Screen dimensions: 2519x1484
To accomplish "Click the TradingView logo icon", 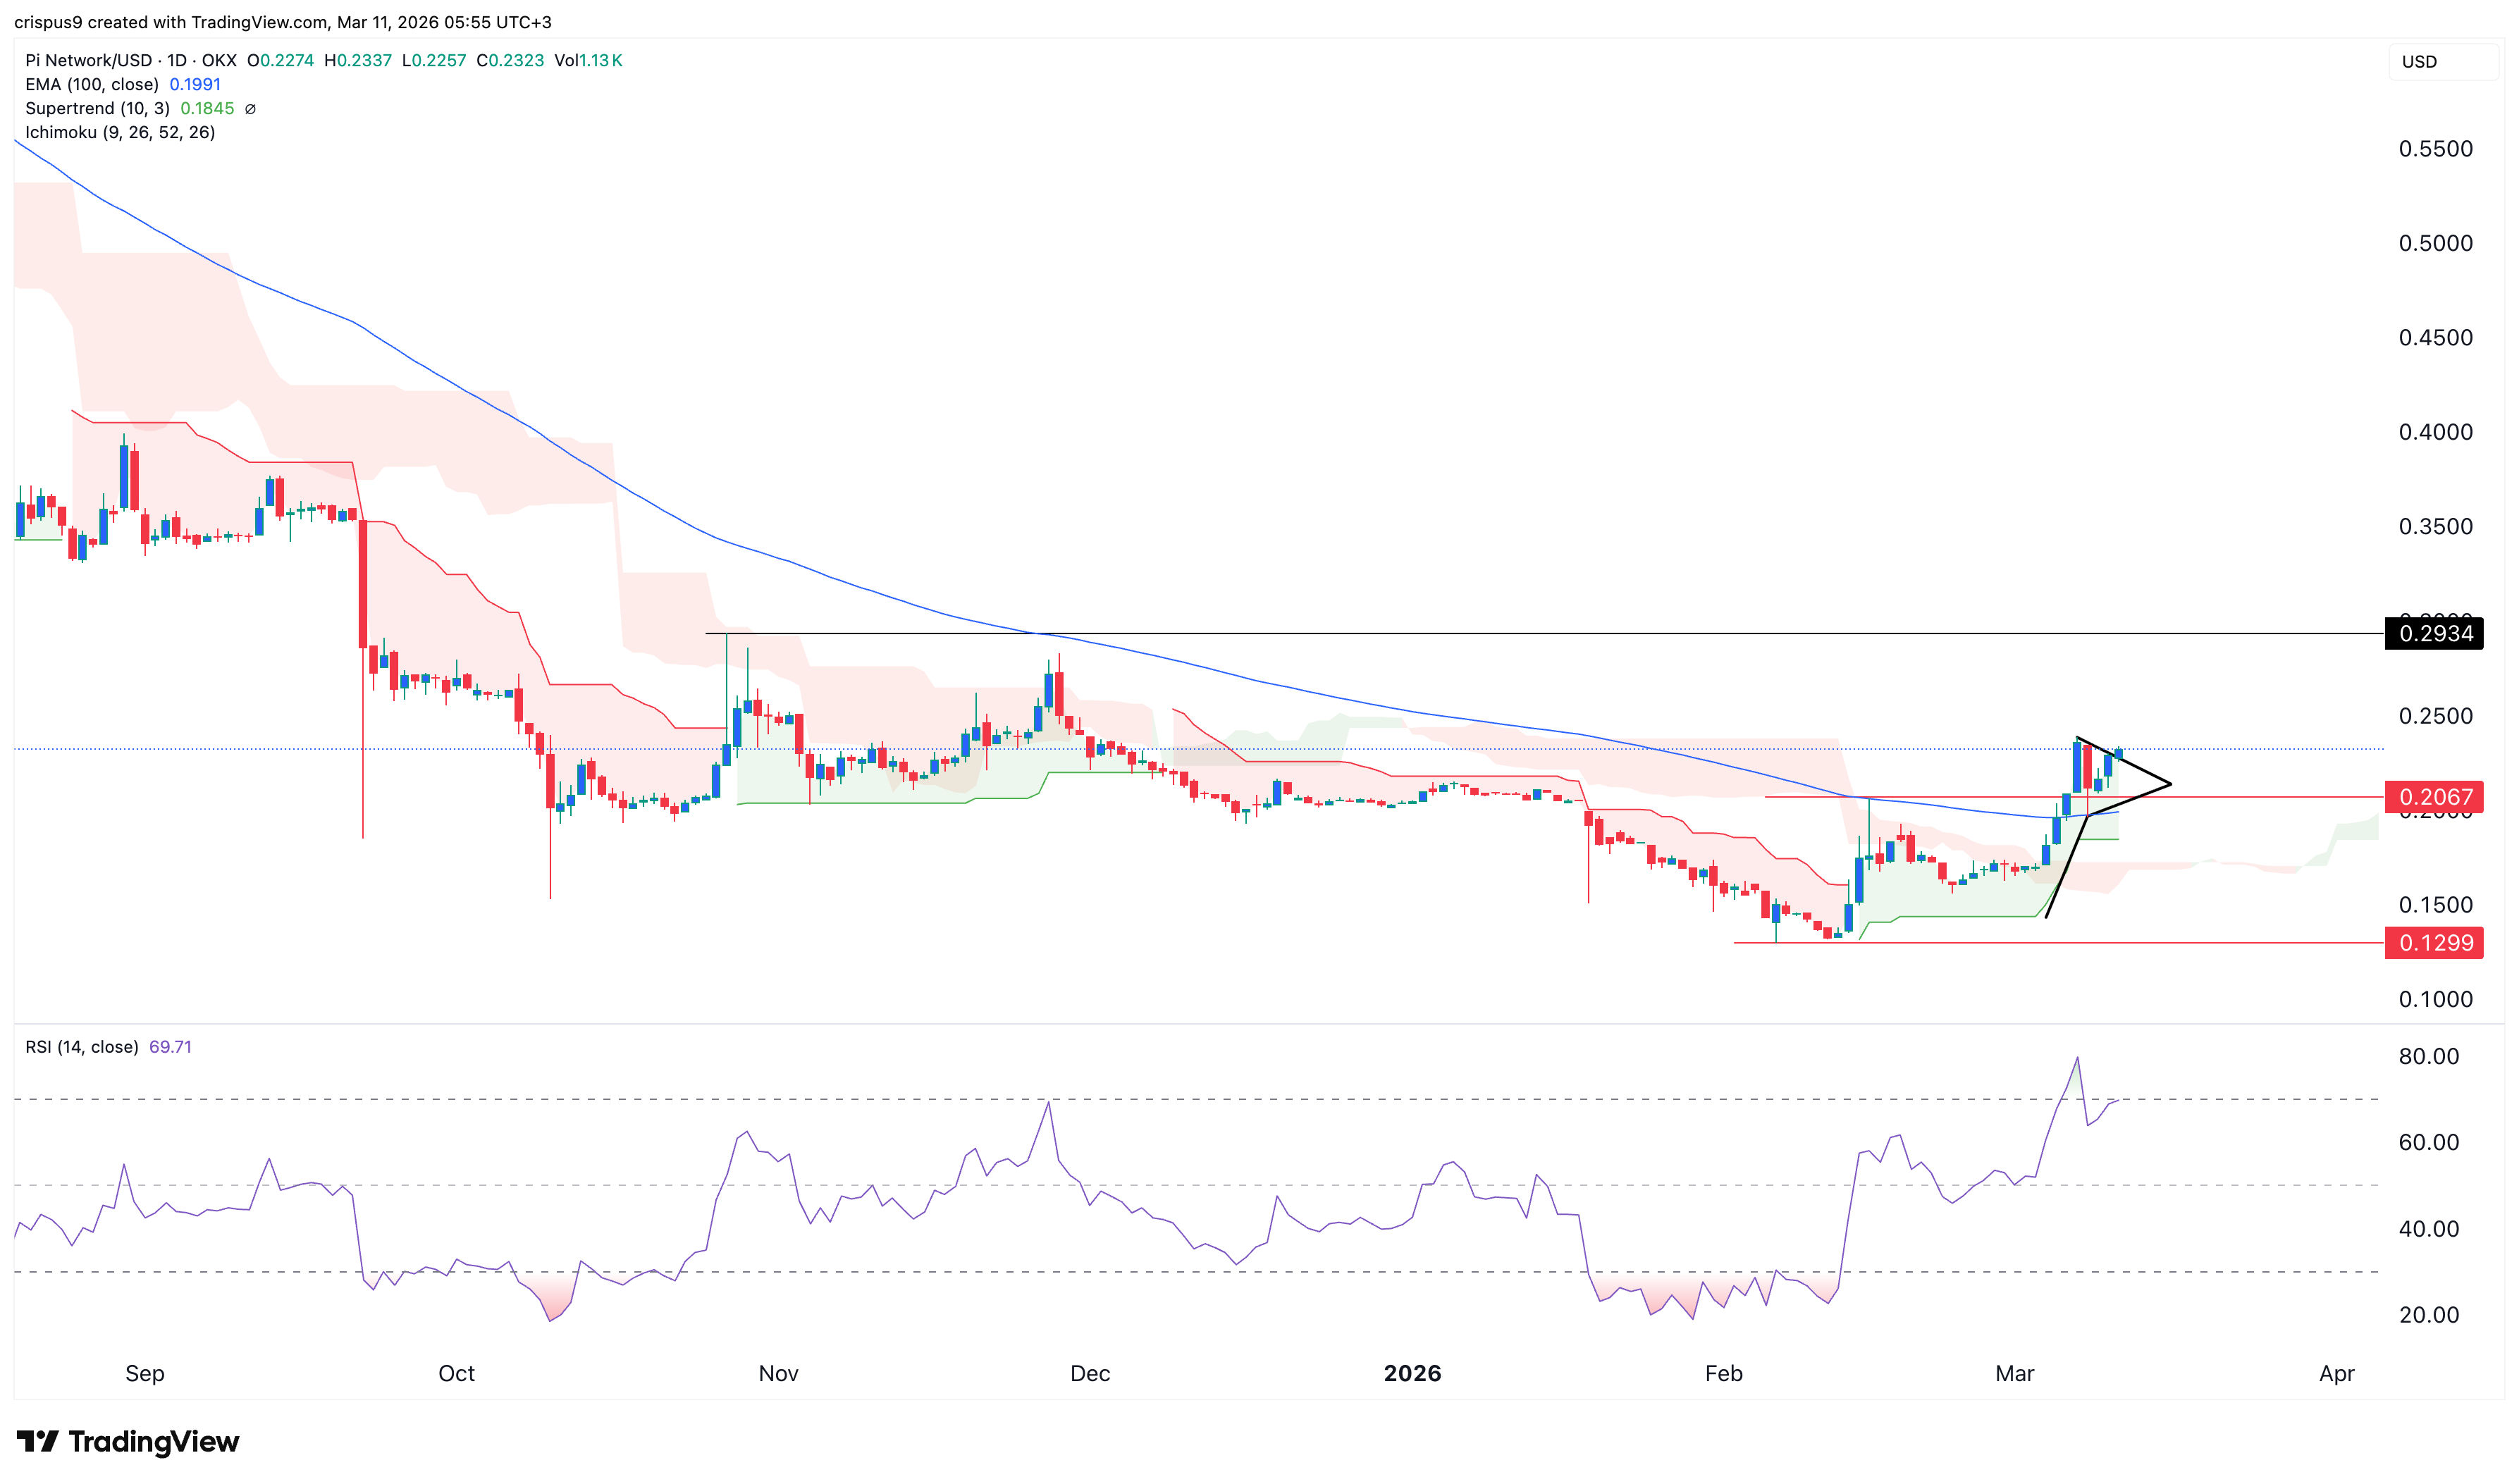I will 38,1441.
